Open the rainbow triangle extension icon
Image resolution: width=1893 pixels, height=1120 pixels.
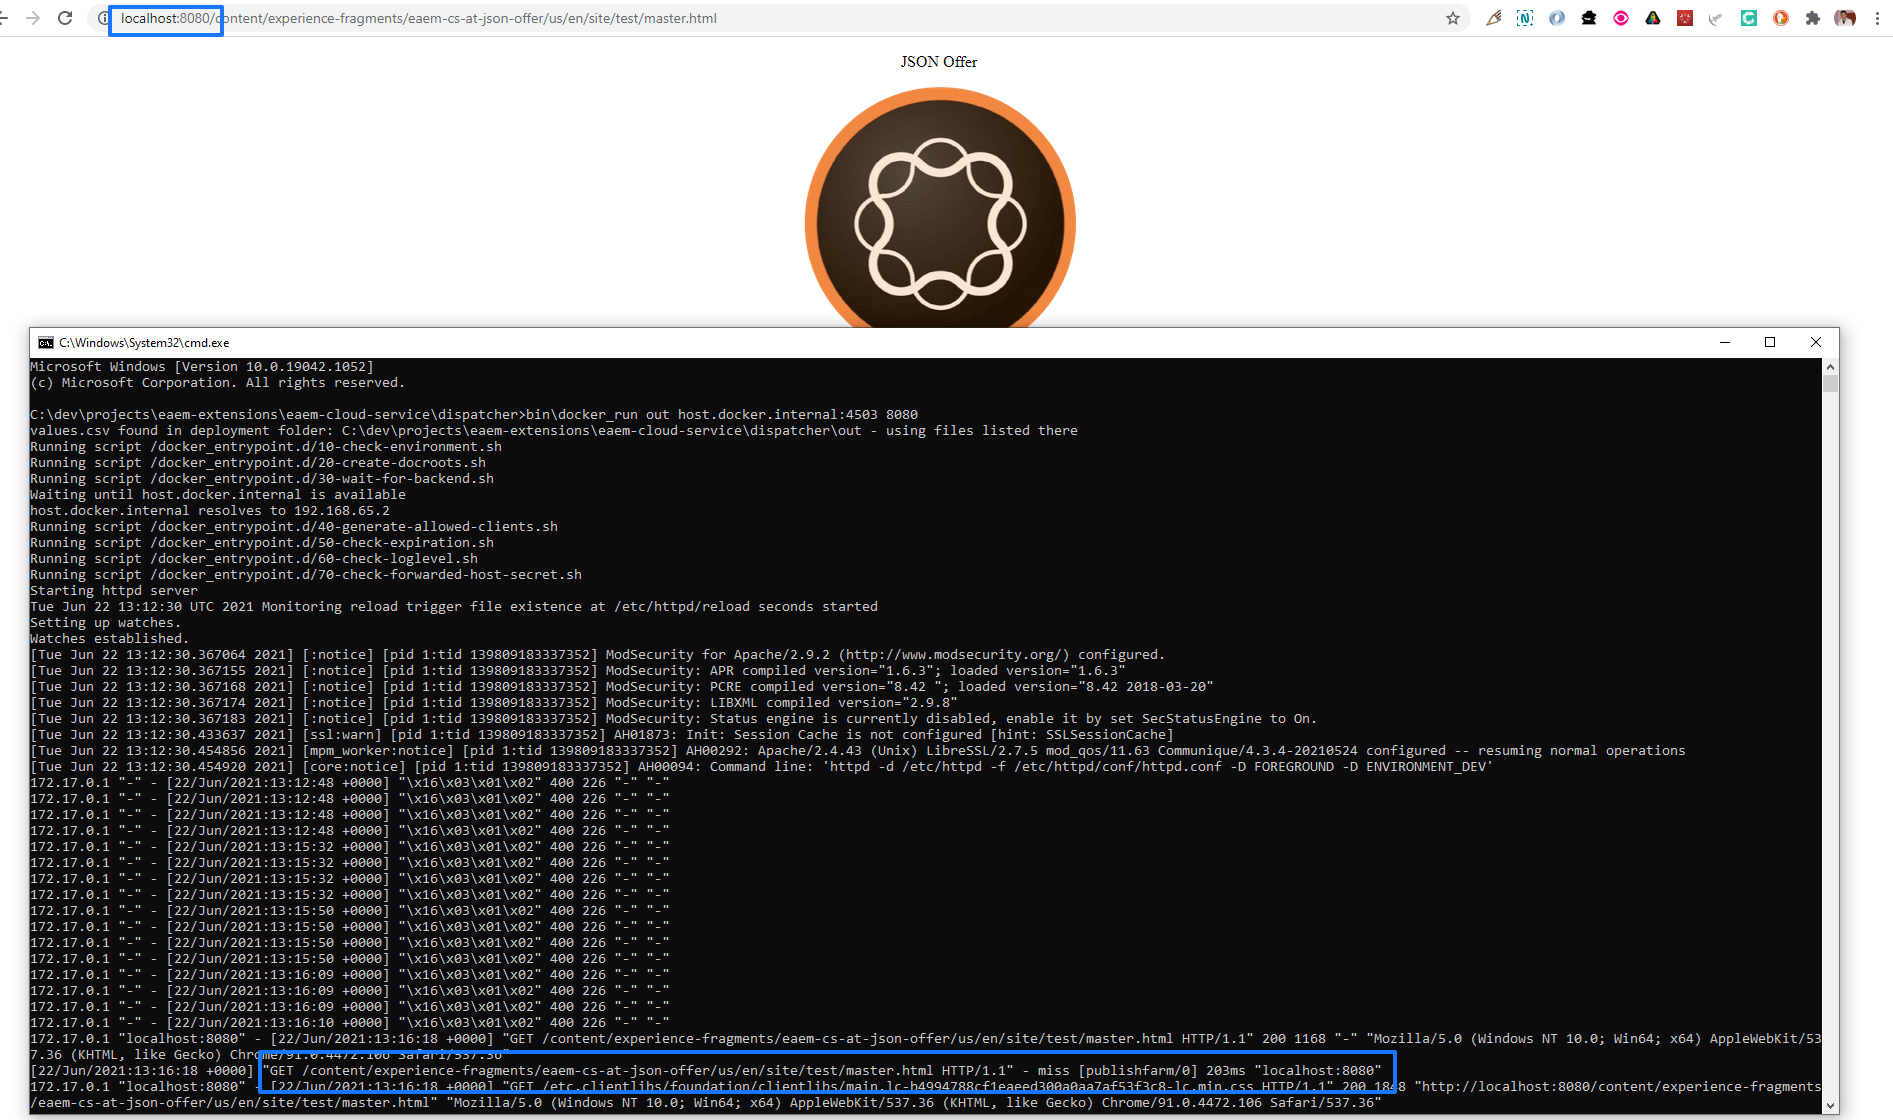pos(1653,18)
